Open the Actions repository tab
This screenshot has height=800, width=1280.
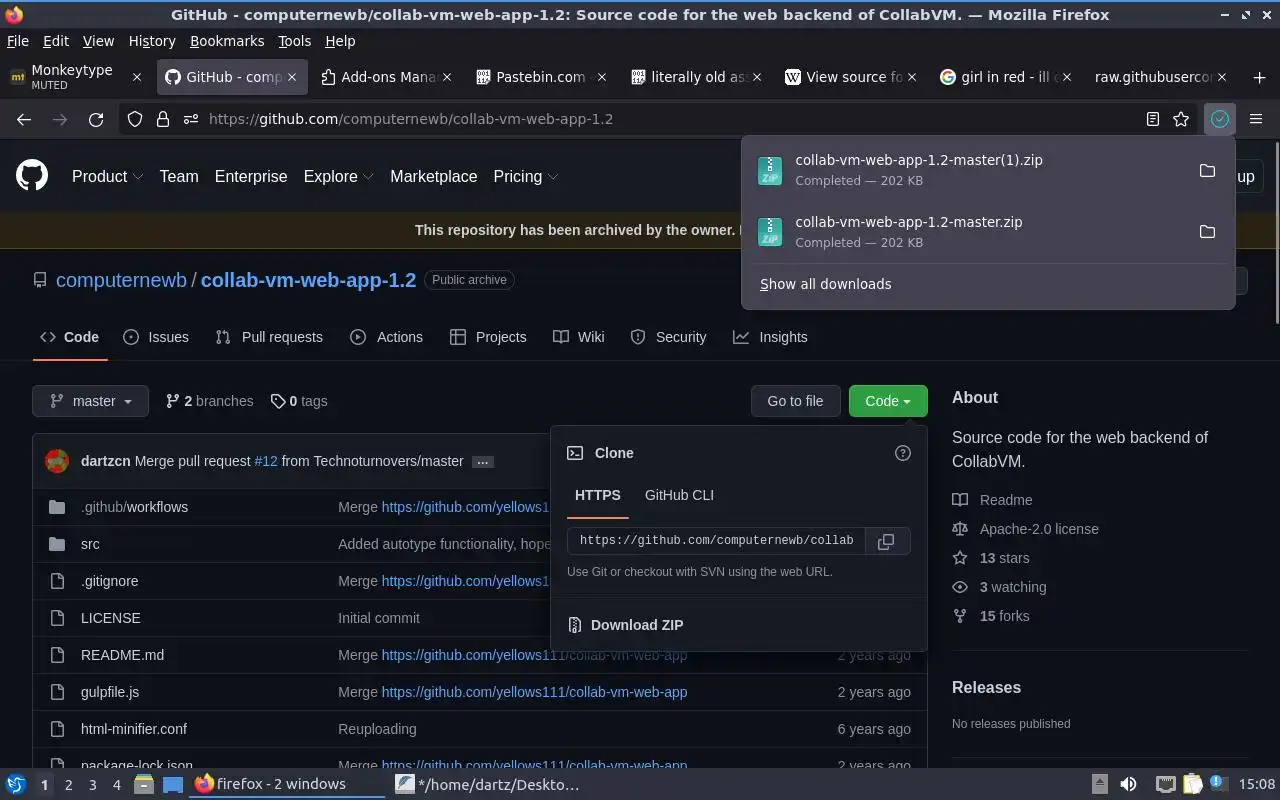[386, 337]
